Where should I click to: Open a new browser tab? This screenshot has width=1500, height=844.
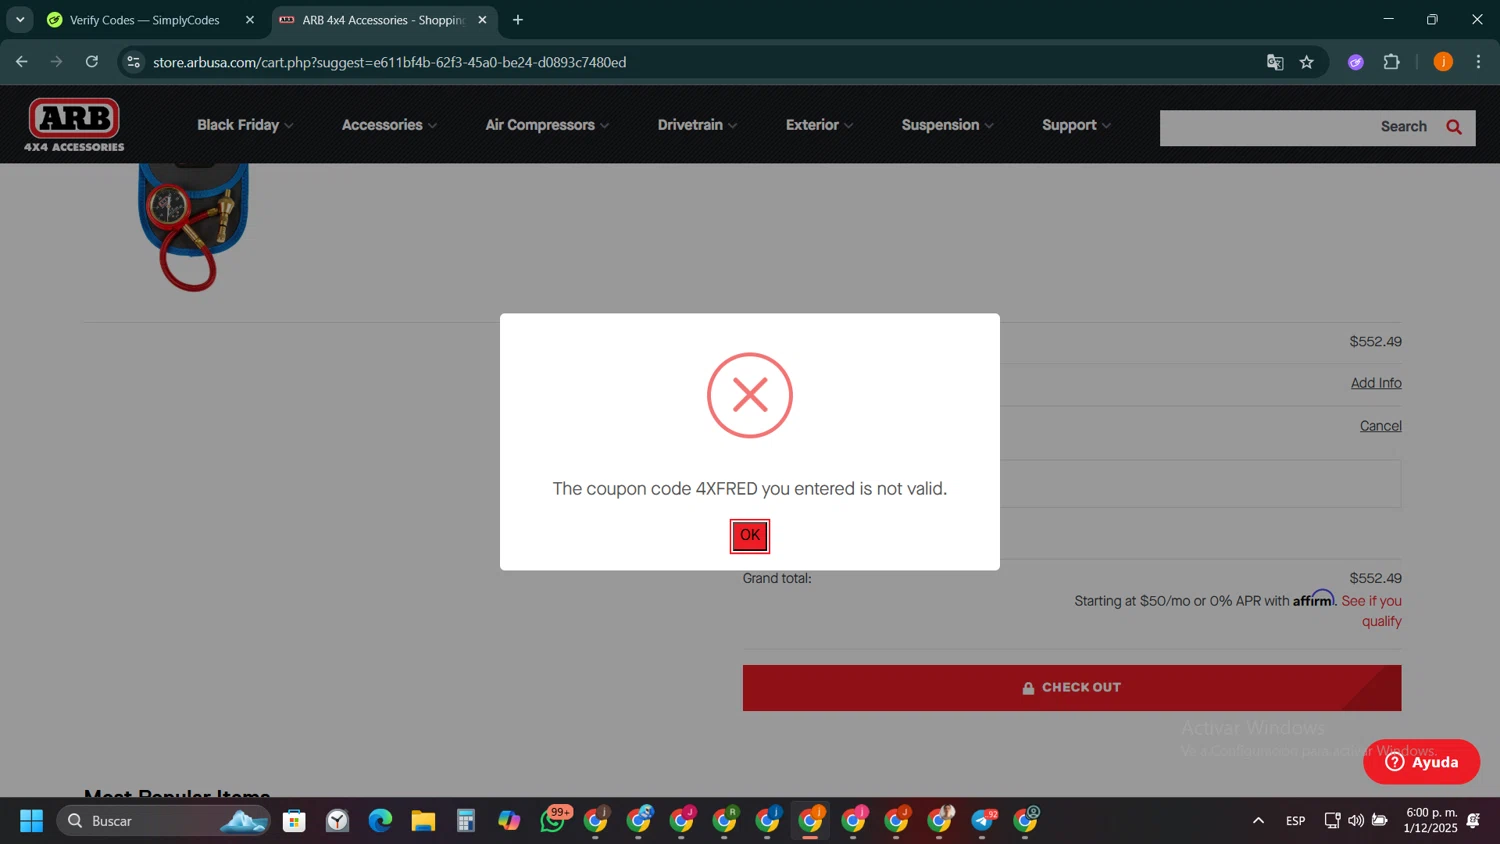click(518, 20)
